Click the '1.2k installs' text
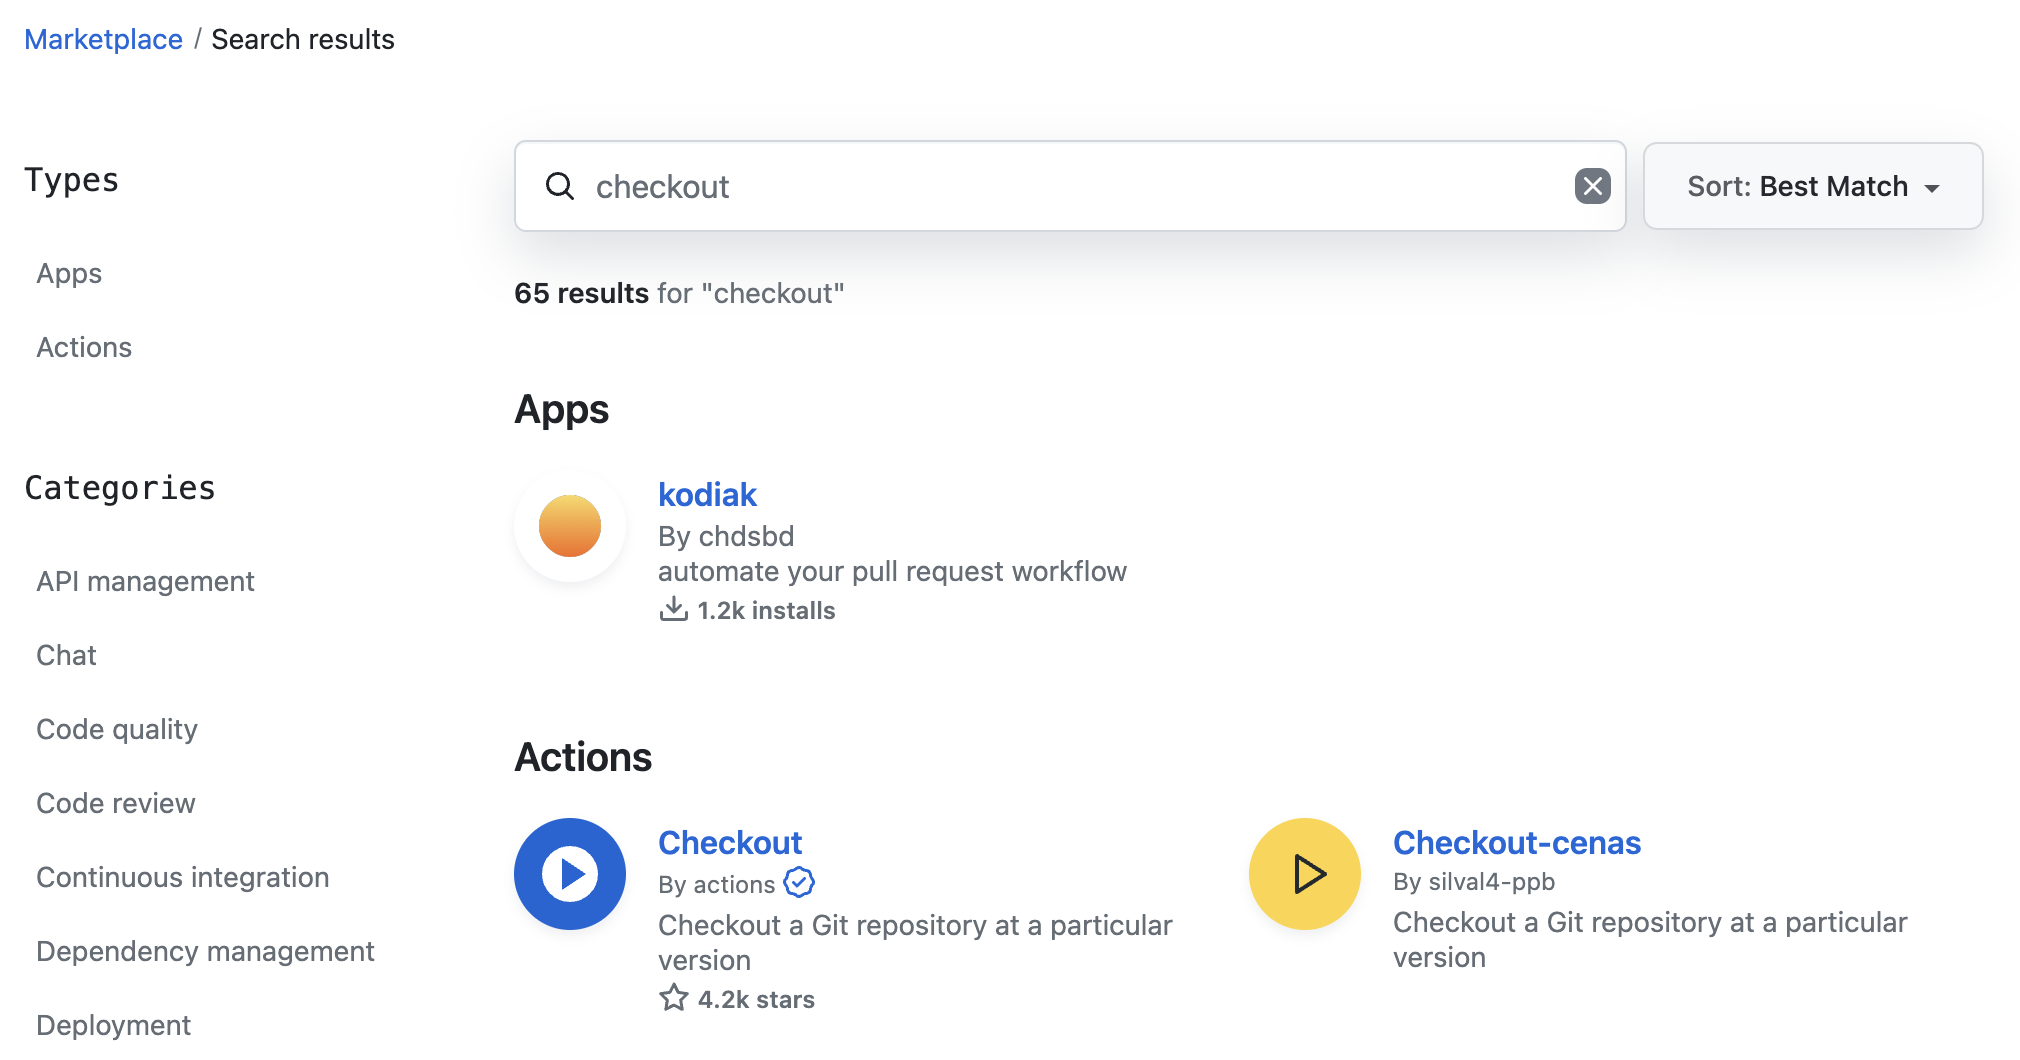The image size is (2020, 1060). (x=766, y=610)
